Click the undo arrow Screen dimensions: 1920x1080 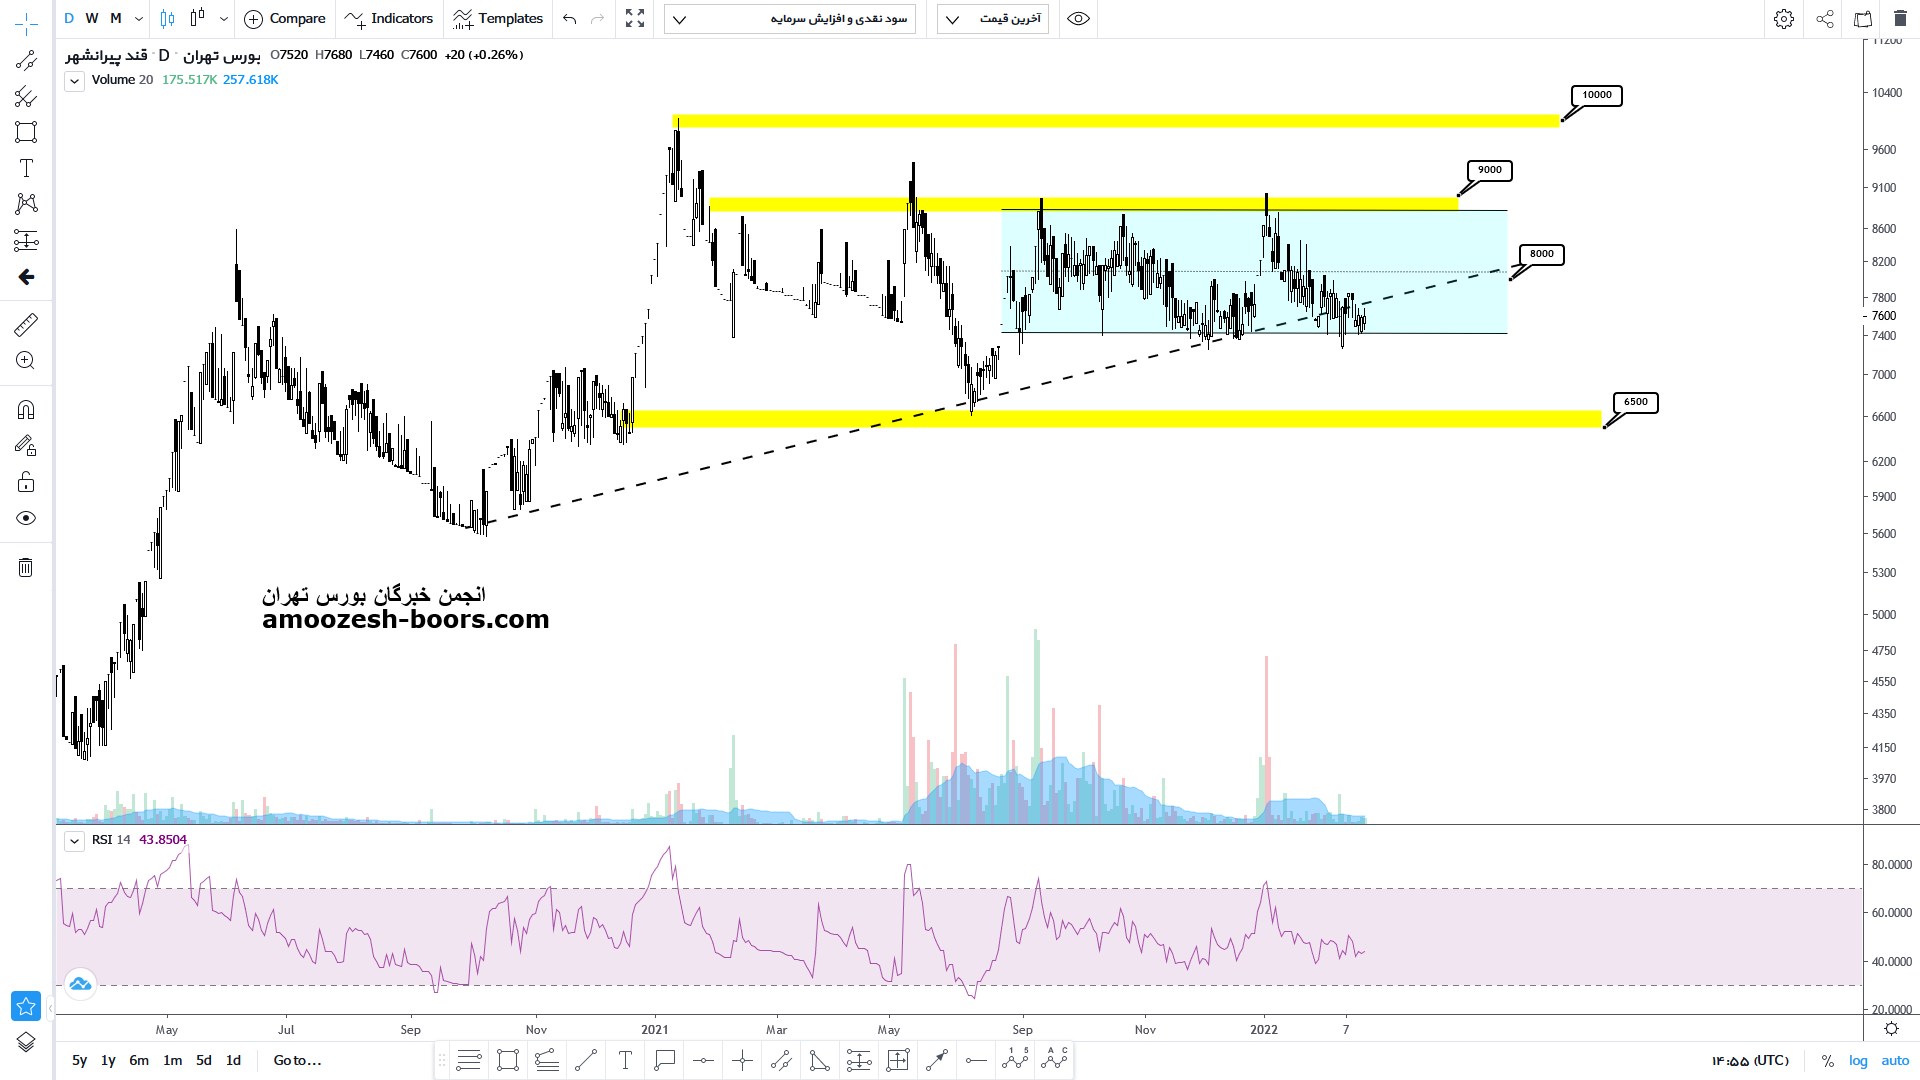pyautogui.click(x=570, y=19)
